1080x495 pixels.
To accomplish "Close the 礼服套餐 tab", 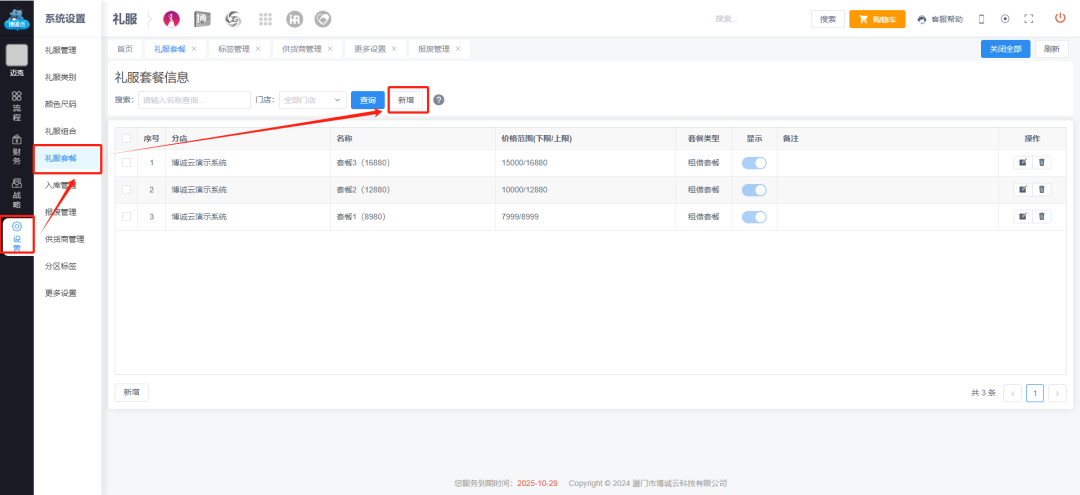I will (194, 49).
